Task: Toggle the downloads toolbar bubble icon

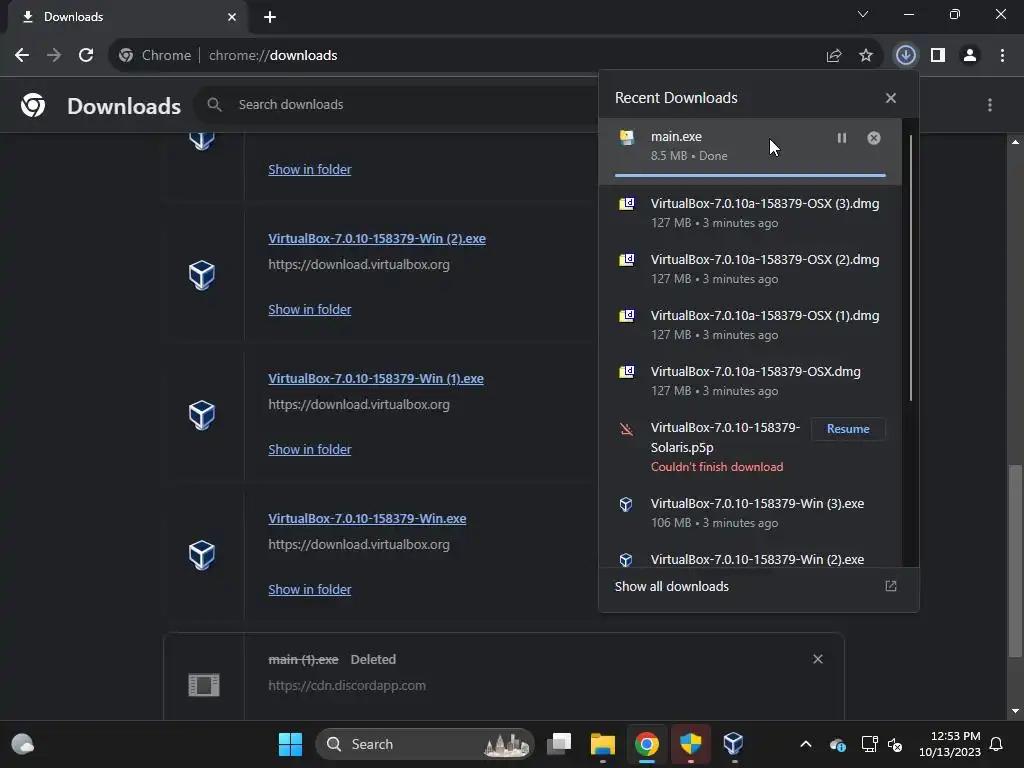Action: pos(905,56)
